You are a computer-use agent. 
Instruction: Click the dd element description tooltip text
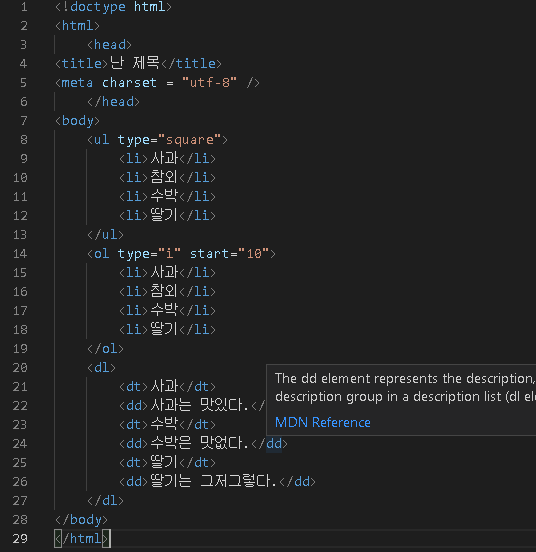(x=405, y=388)
